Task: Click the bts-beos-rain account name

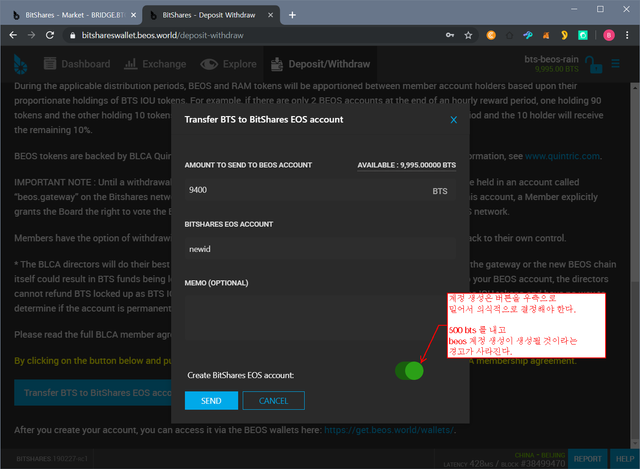Action: [x=551, y=59]
